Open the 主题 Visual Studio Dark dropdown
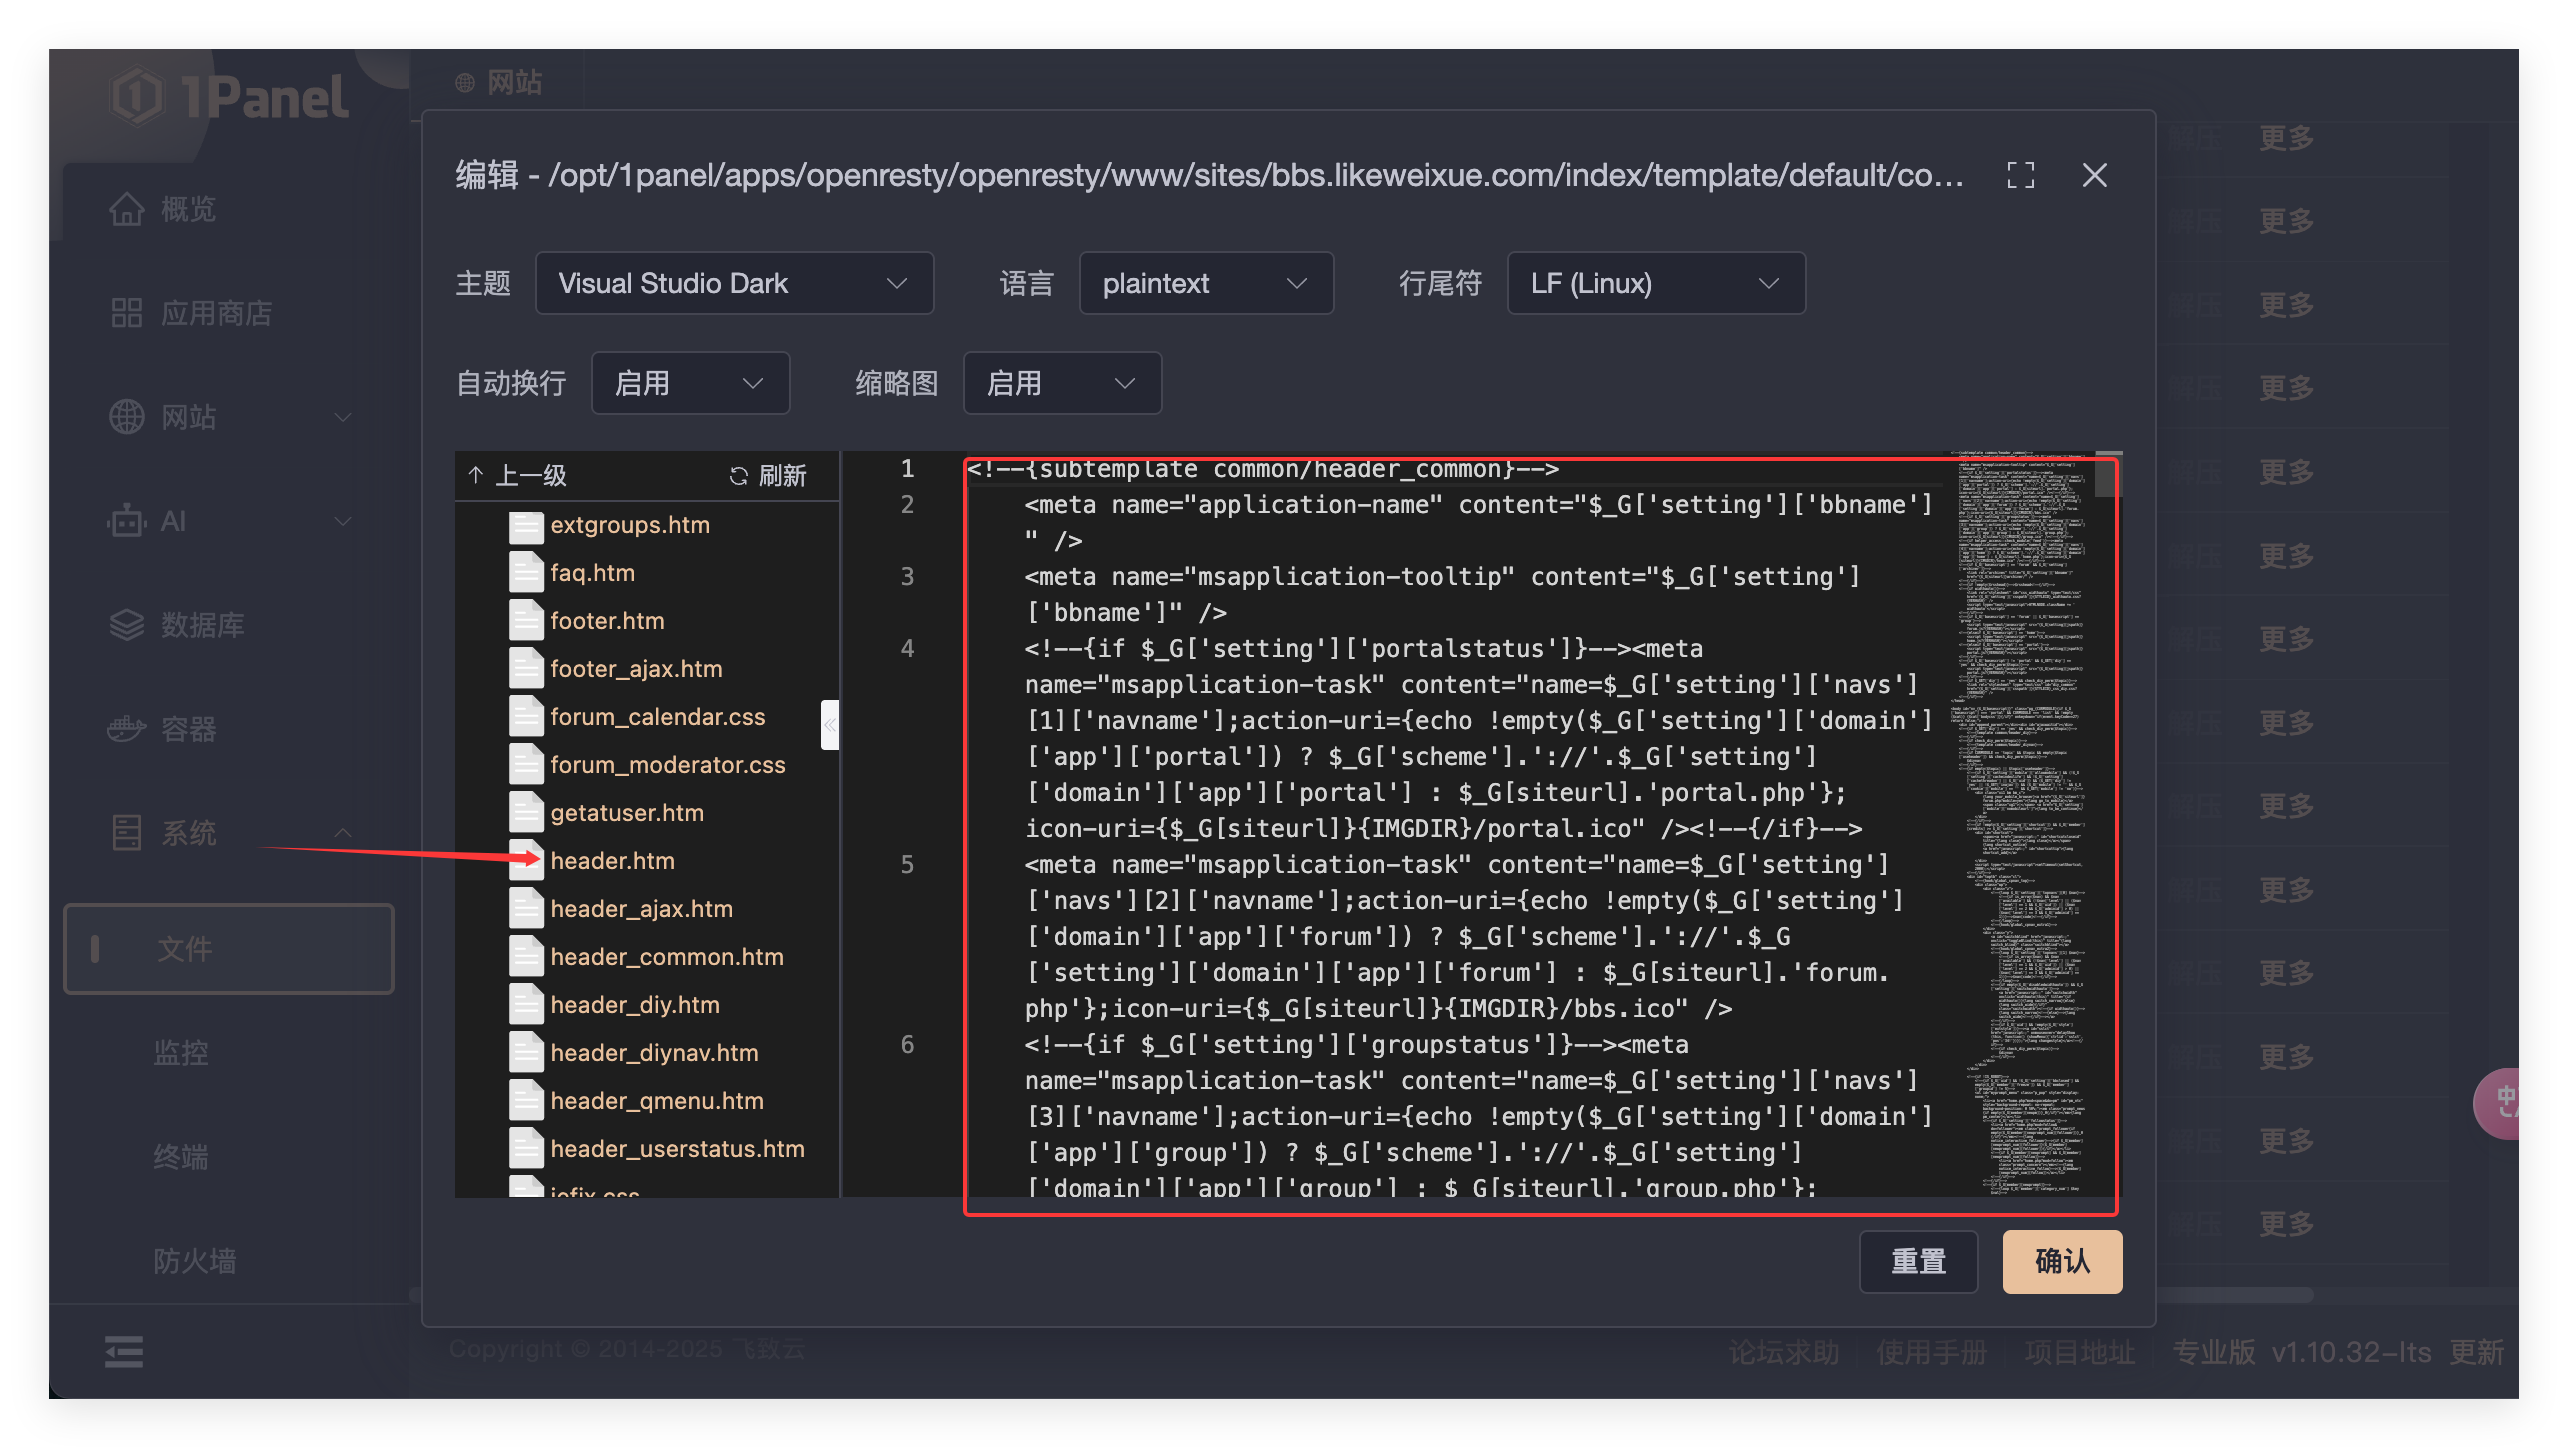 (734, 283)
